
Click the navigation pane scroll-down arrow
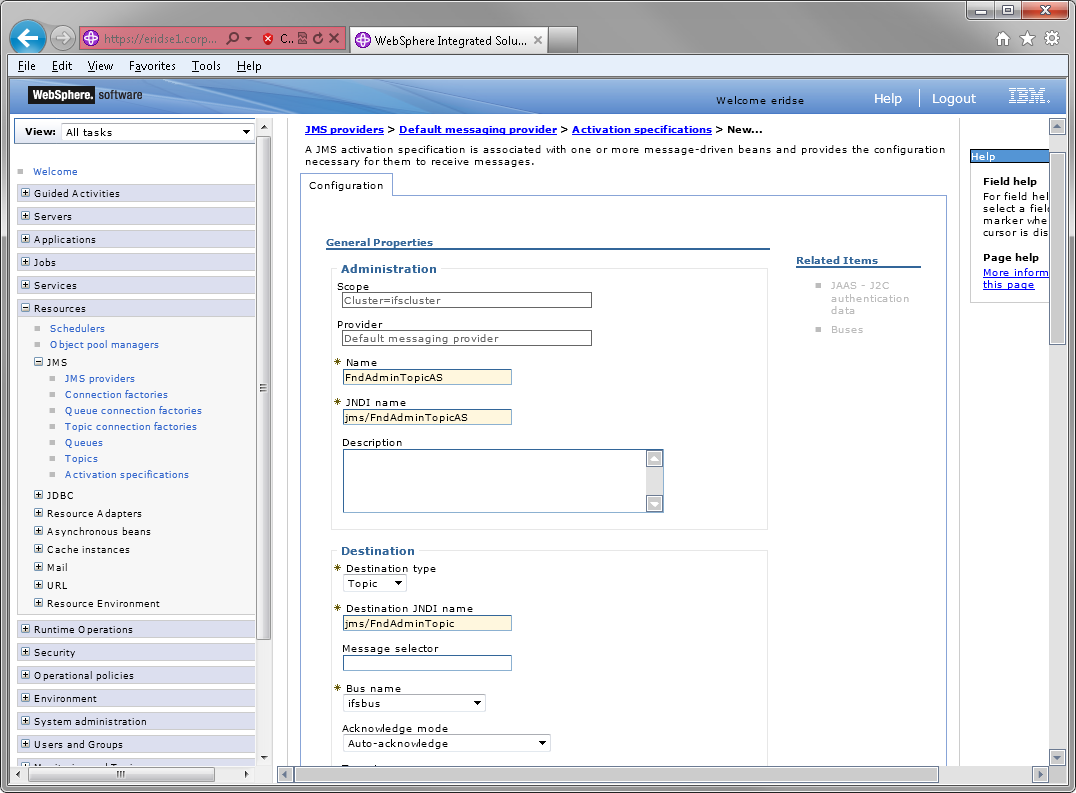tap(264, 757)
